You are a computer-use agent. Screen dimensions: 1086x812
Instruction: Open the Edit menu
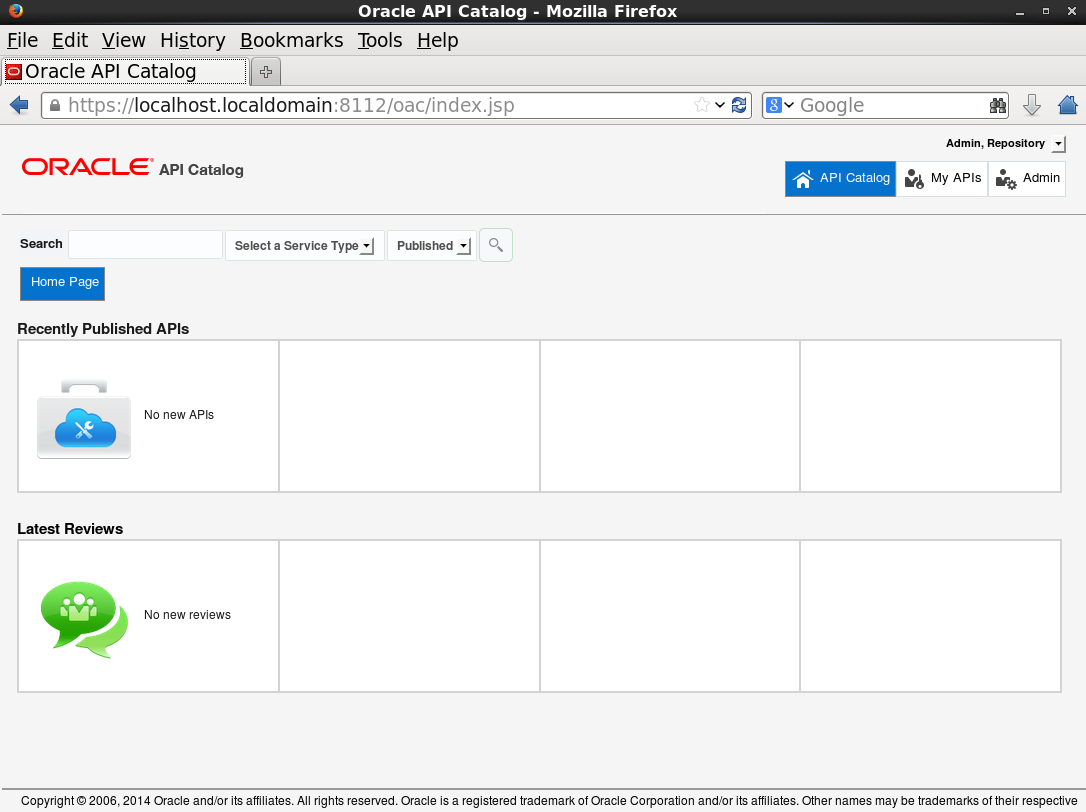click(70, 40)
